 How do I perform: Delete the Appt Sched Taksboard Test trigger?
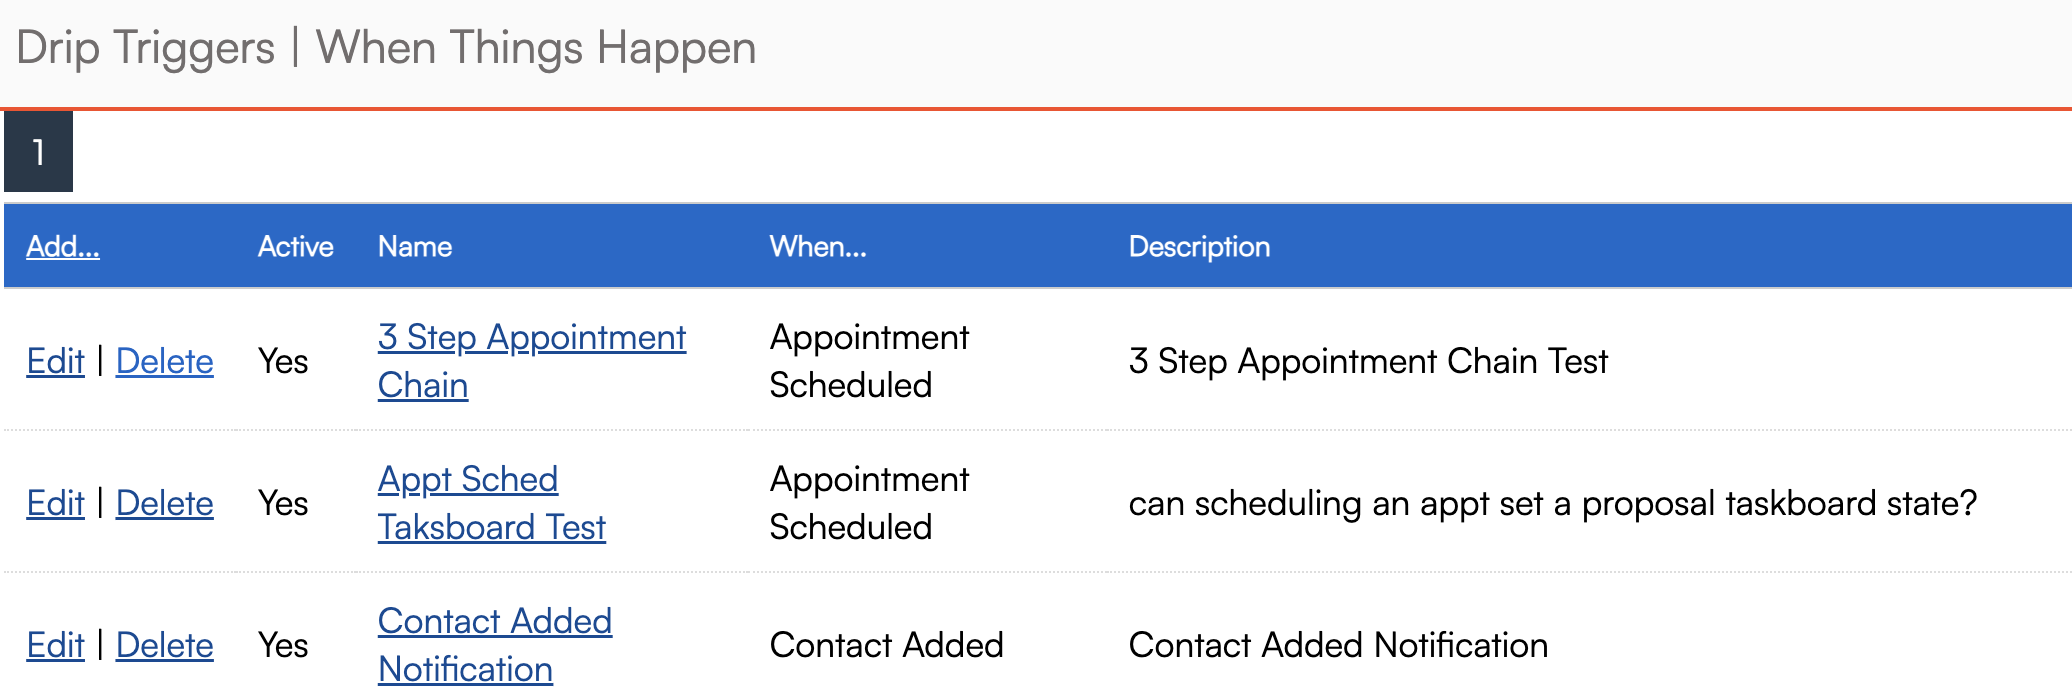tap(164, 503)
